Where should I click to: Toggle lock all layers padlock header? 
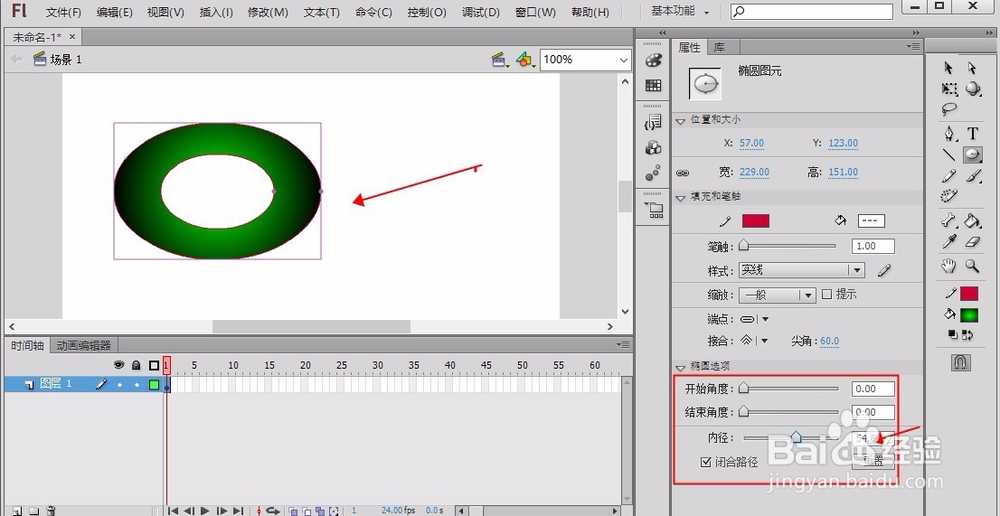136,365
